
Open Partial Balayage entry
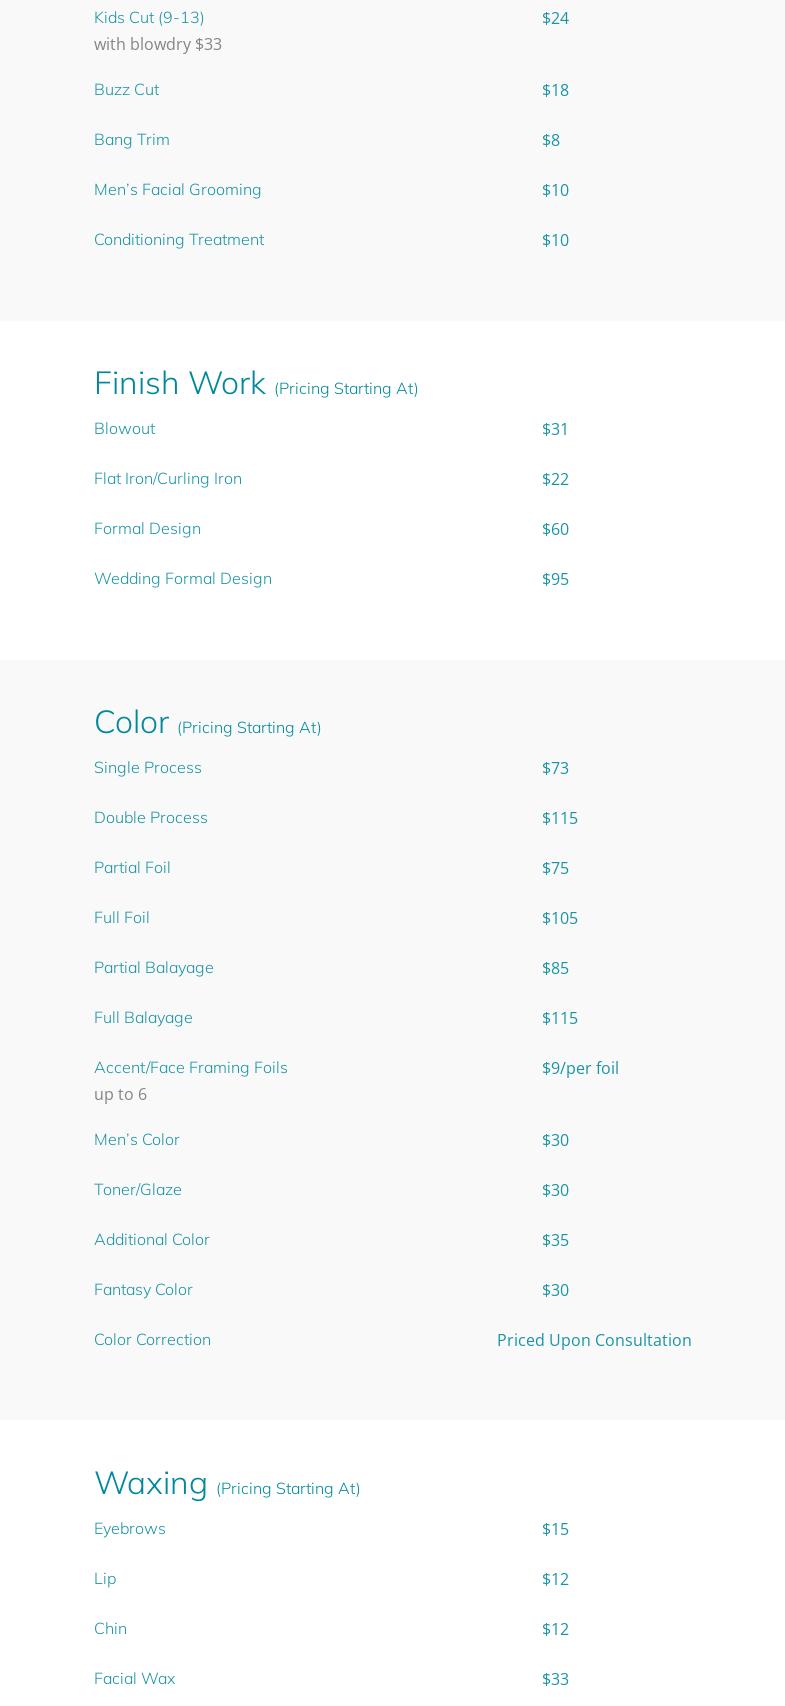click(154, 967)
